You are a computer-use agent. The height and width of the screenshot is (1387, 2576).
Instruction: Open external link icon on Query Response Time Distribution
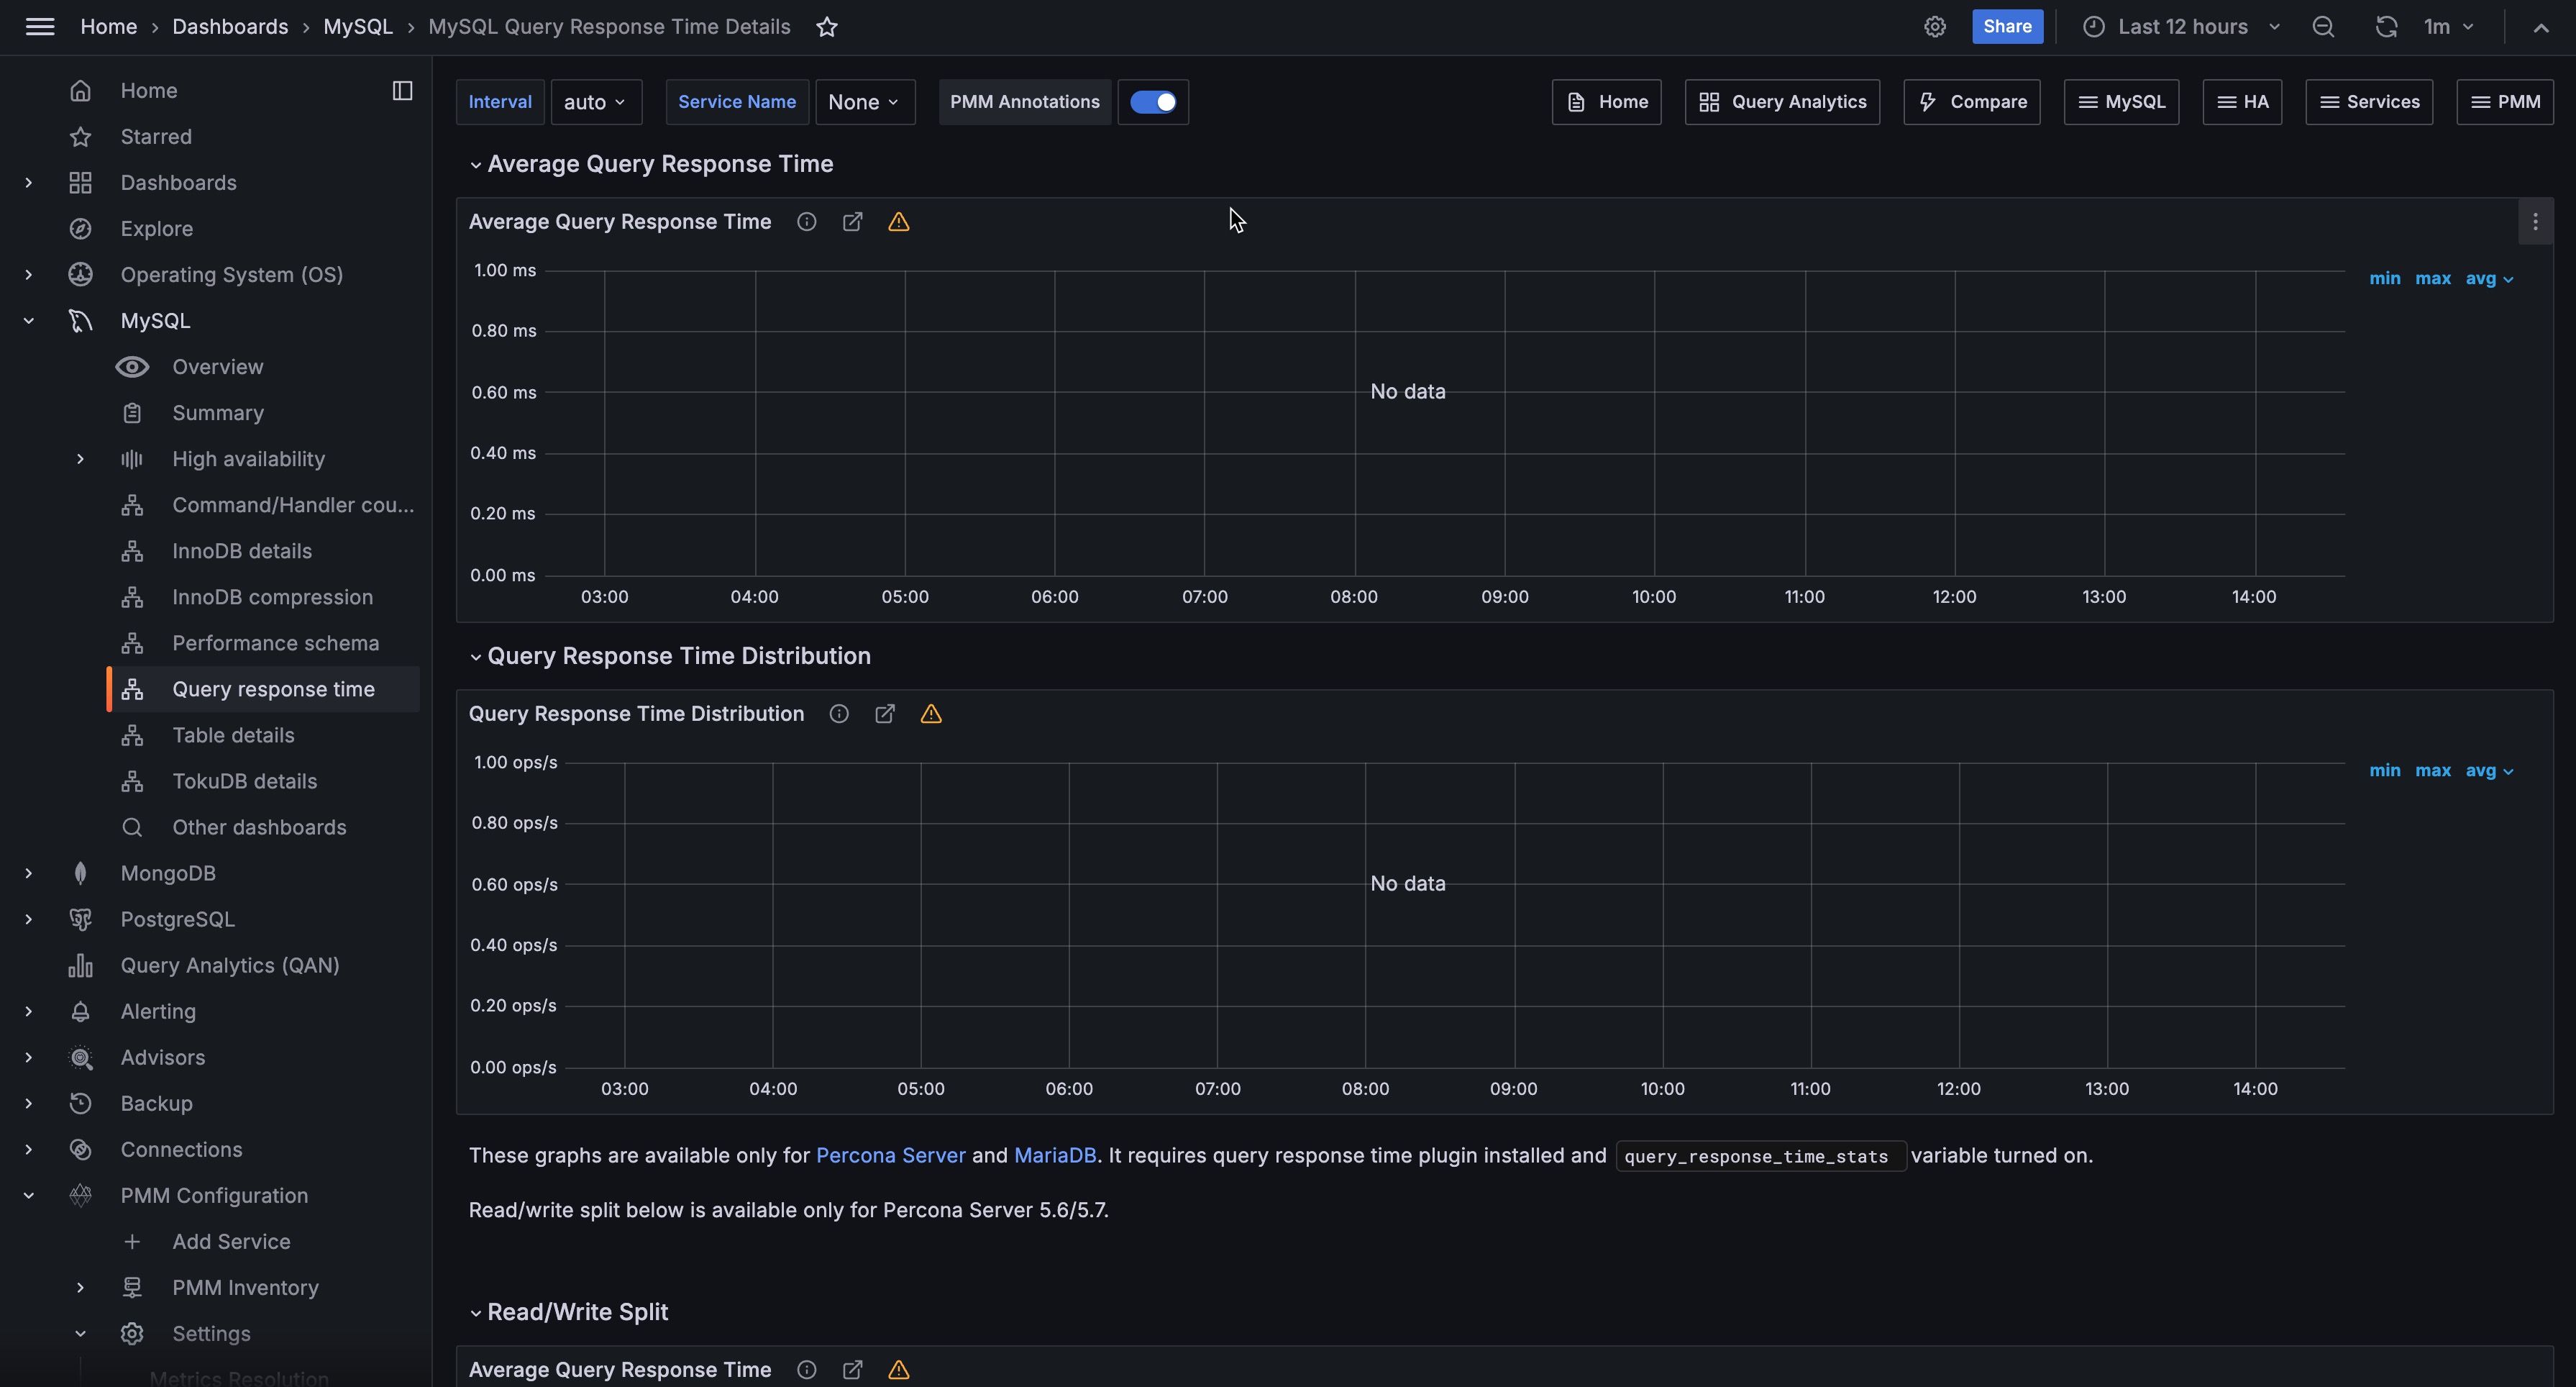coord(884,714)
